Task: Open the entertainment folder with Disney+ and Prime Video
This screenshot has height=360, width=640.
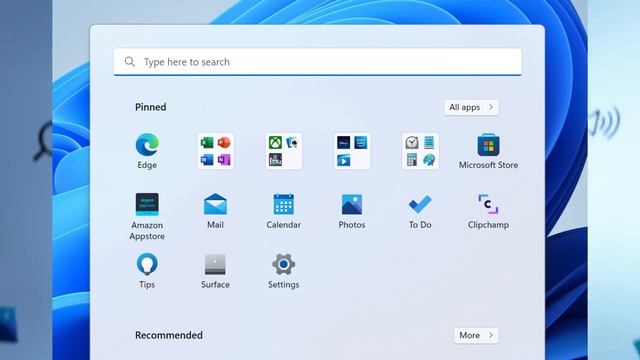Action: pyautogui.click(x=352, y=151)
